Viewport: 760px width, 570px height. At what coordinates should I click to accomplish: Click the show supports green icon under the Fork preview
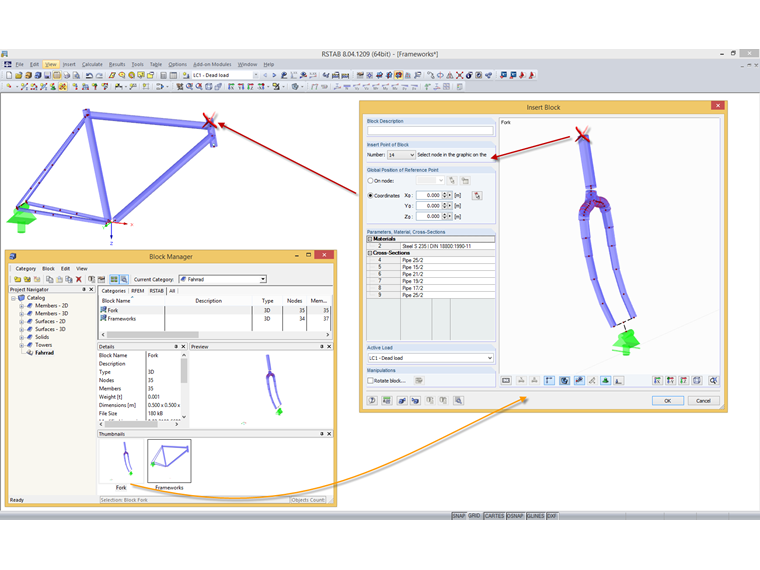(605, 380)
